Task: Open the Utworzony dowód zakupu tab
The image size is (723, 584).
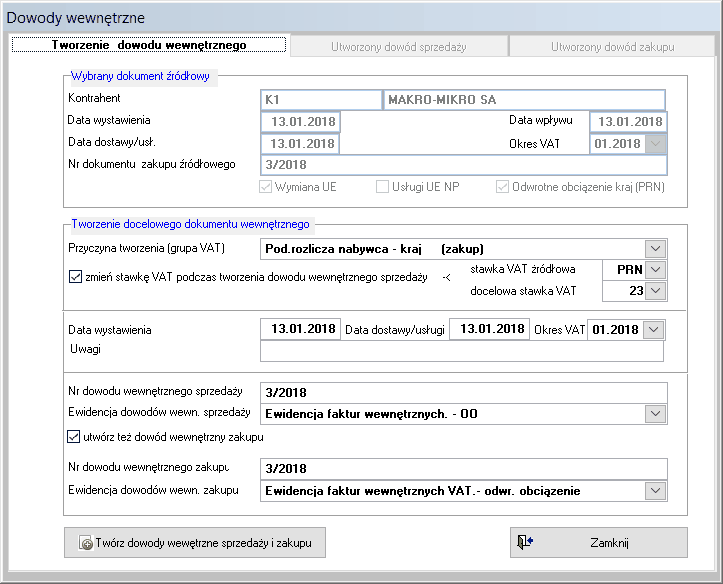Action: [612, 47]
